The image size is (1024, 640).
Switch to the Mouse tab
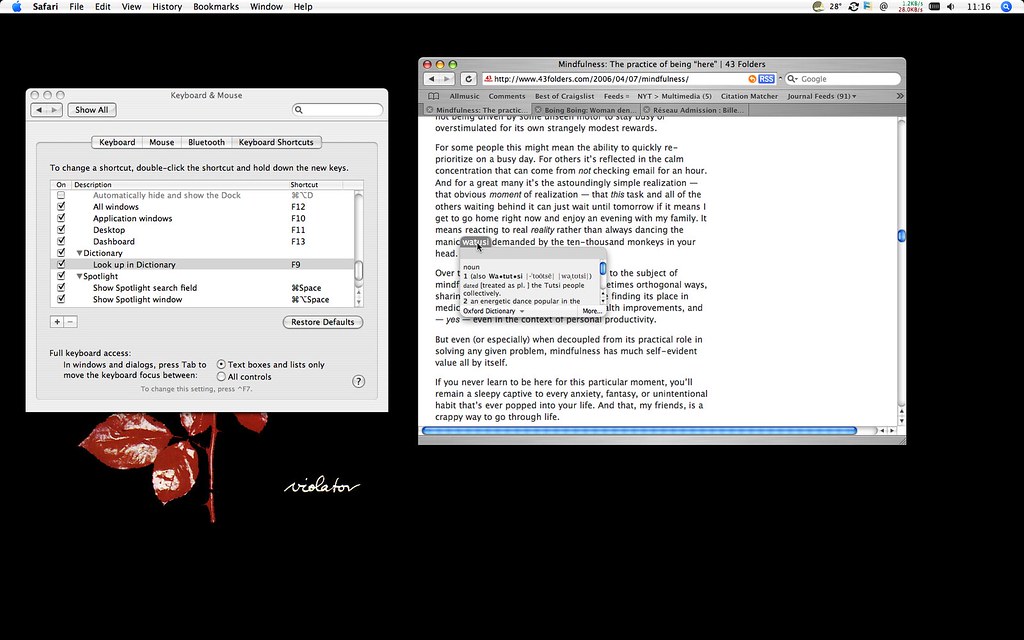tap(161, 142)
